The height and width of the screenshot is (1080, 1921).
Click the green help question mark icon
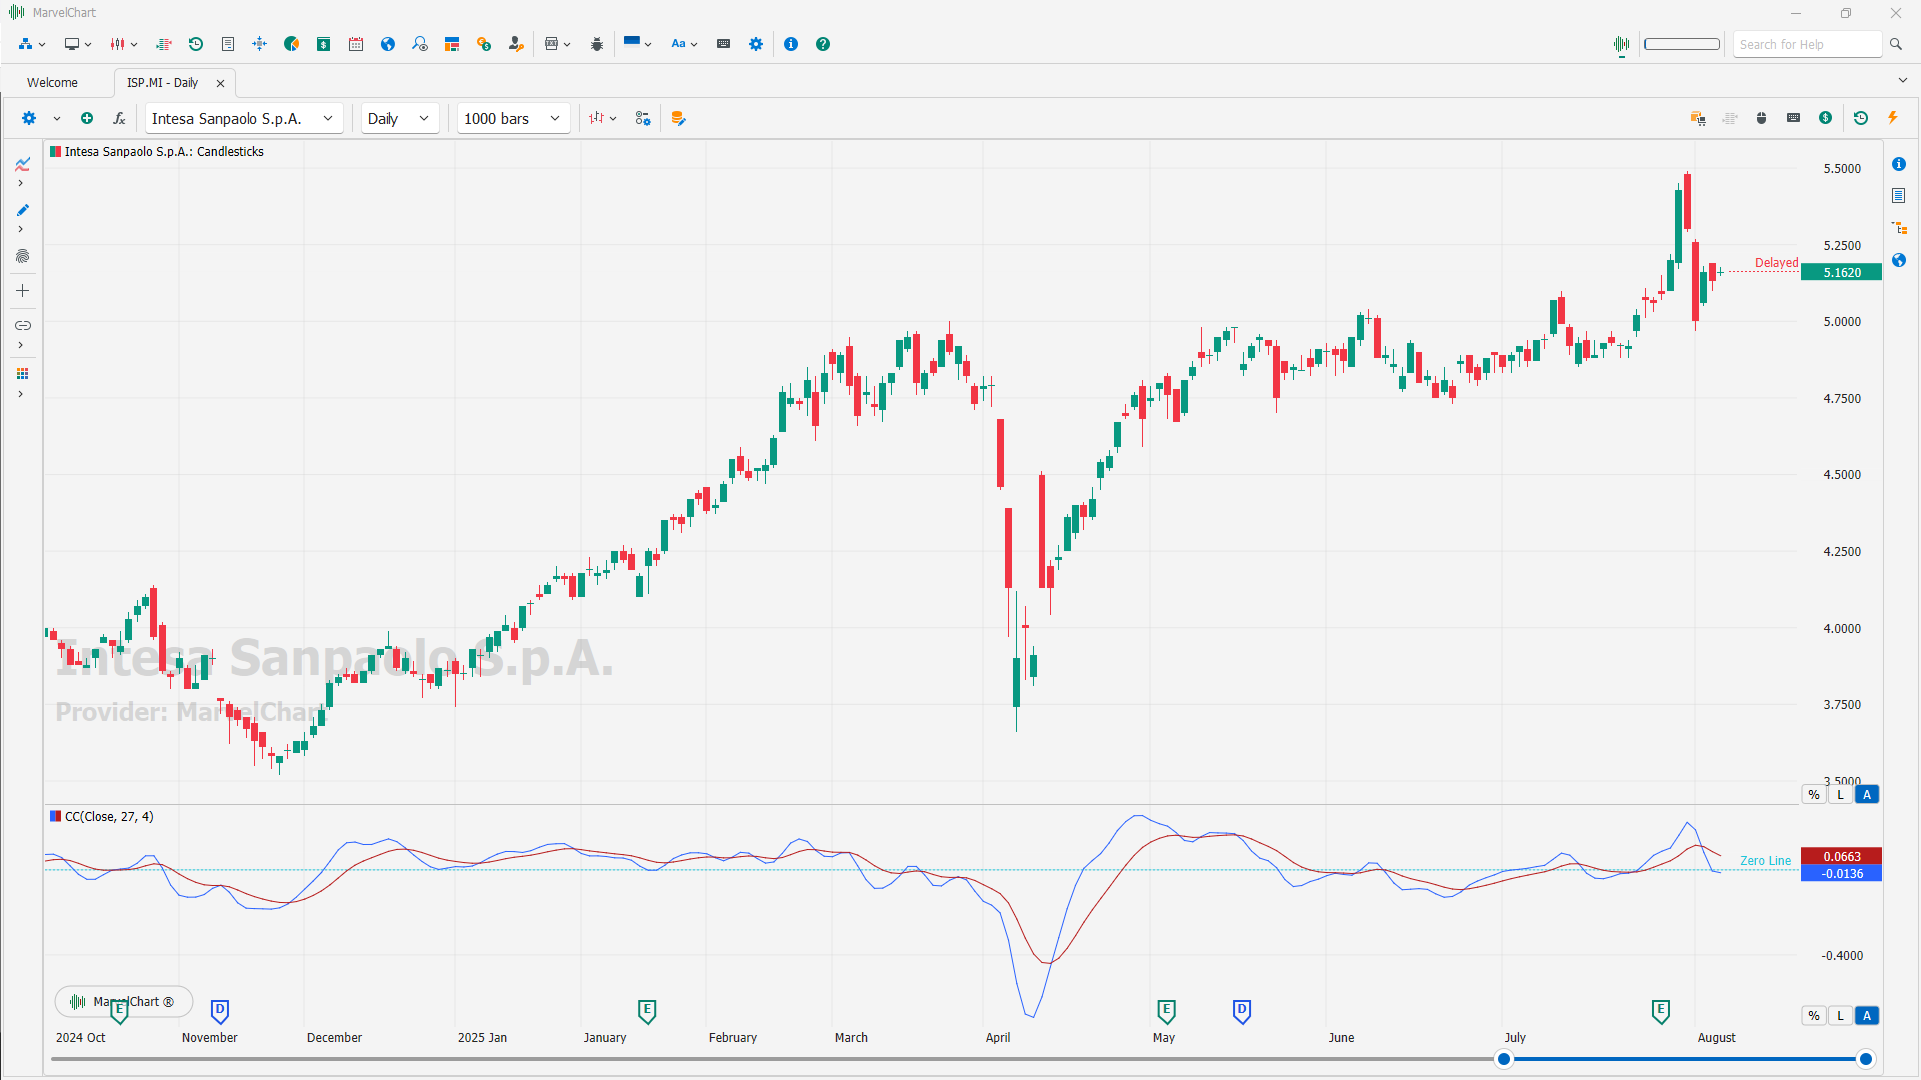823,44
